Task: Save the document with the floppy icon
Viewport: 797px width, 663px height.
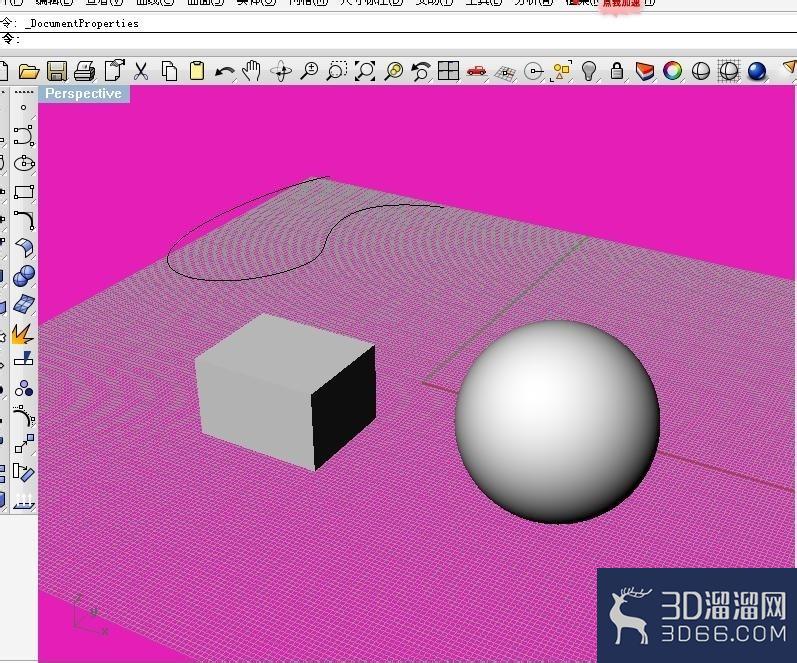Action: click(x=57, y=71)
